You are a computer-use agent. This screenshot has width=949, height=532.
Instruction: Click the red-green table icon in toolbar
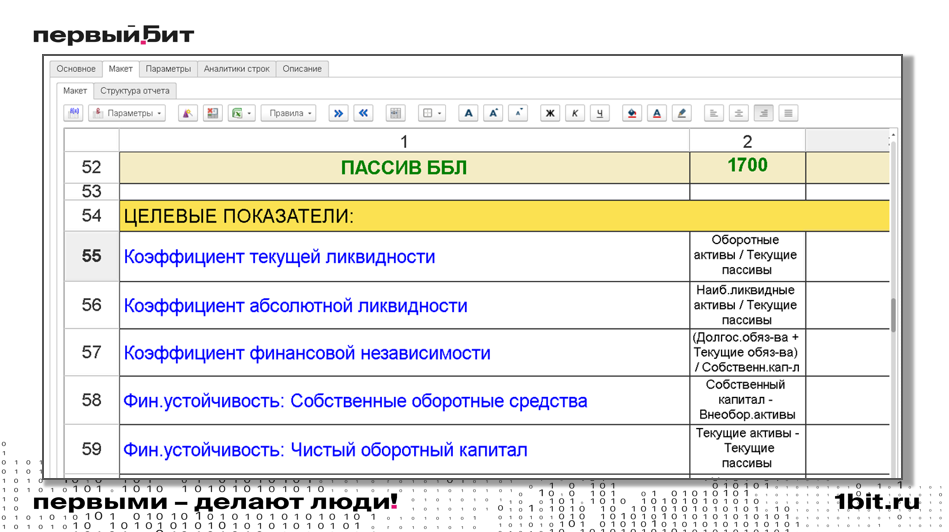coord(212,113)
